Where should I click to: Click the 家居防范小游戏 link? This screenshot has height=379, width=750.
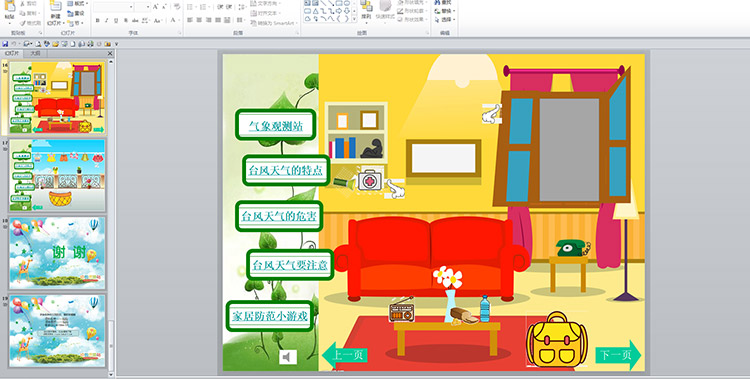click(270, 316)
